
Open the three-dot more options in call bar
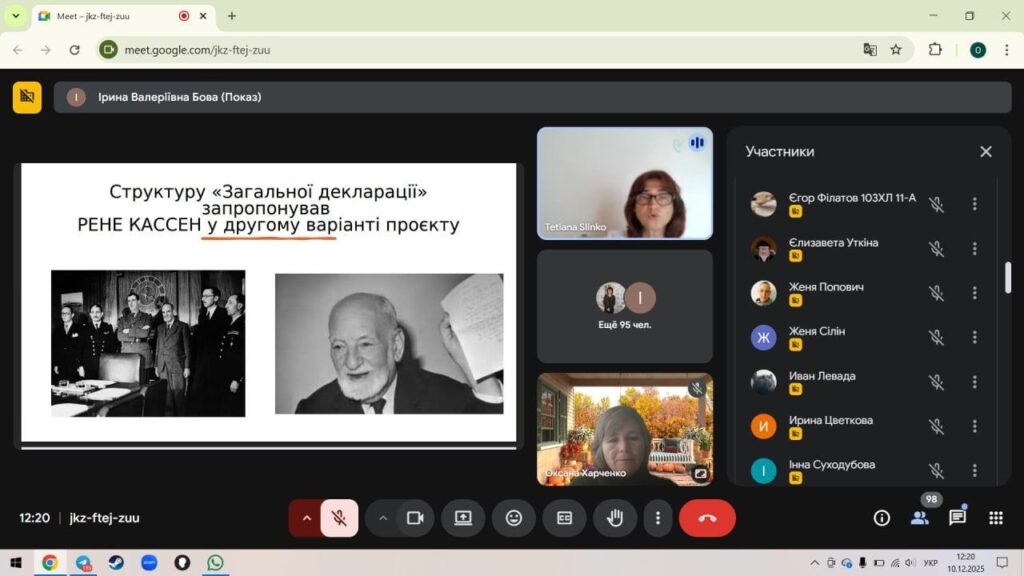click(657, 518)
